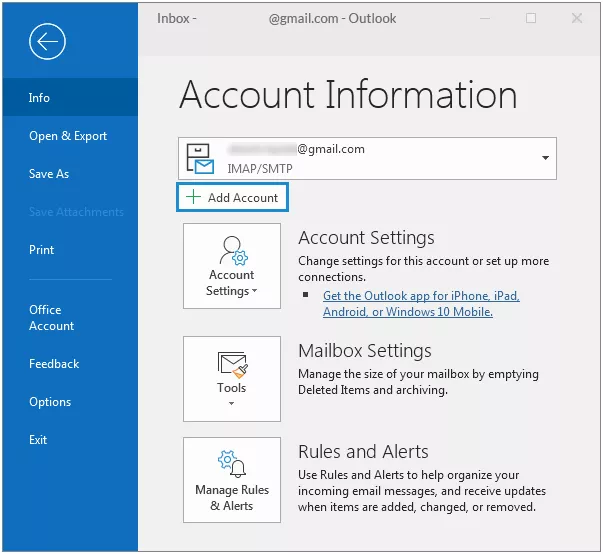Choose Exit in the sidebar
The height and width of the screenshot is (554, 603).
point(38,439)
